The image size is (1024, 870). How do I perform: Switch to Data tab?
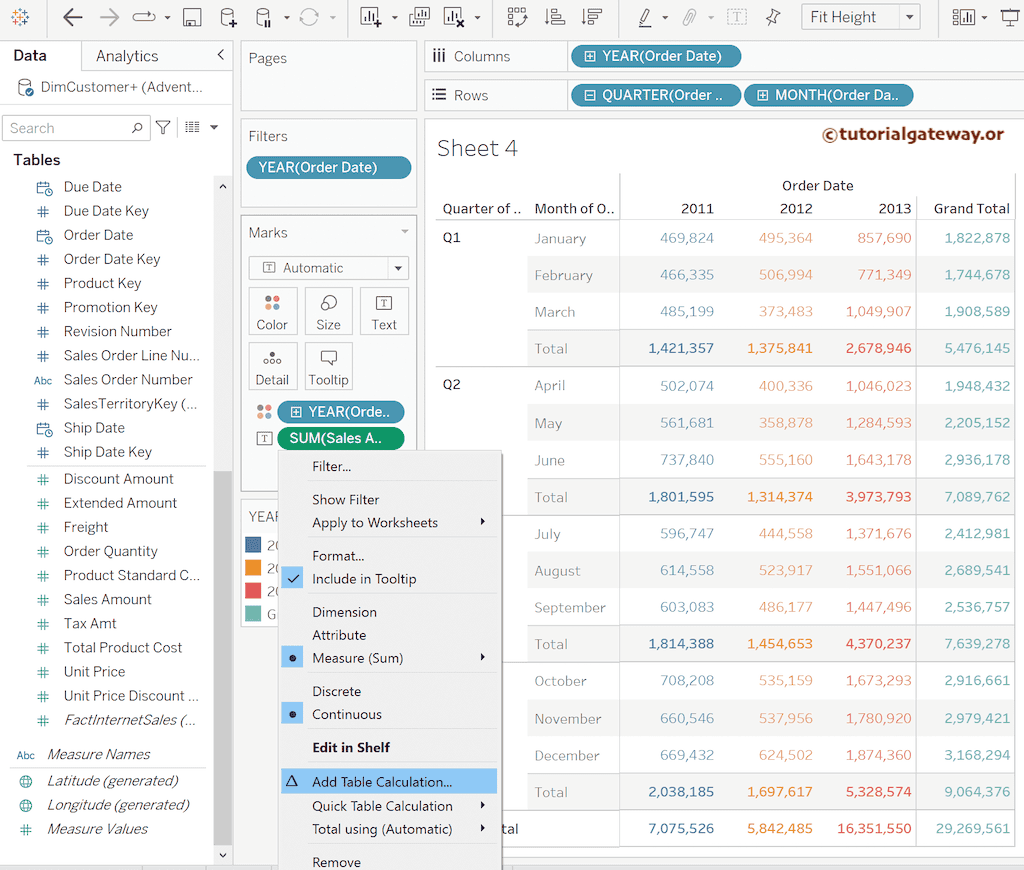coord(30,56)
